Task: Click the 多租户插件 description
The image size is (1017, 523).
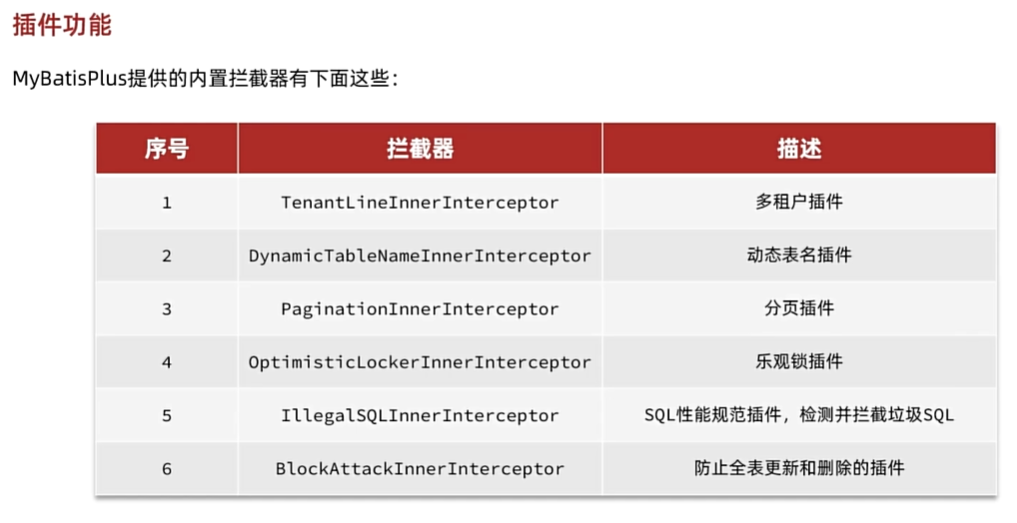Action: [799, 202]
